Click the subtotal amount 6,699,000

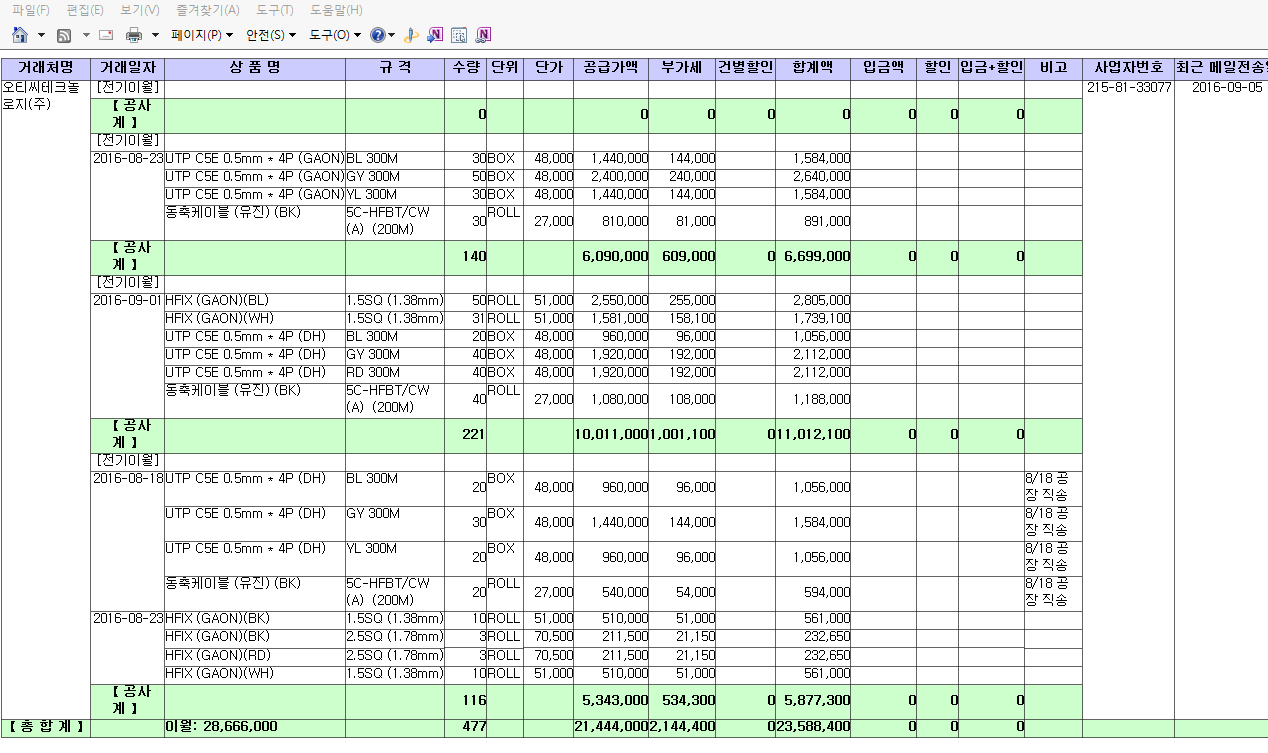[x=817, y=256]
